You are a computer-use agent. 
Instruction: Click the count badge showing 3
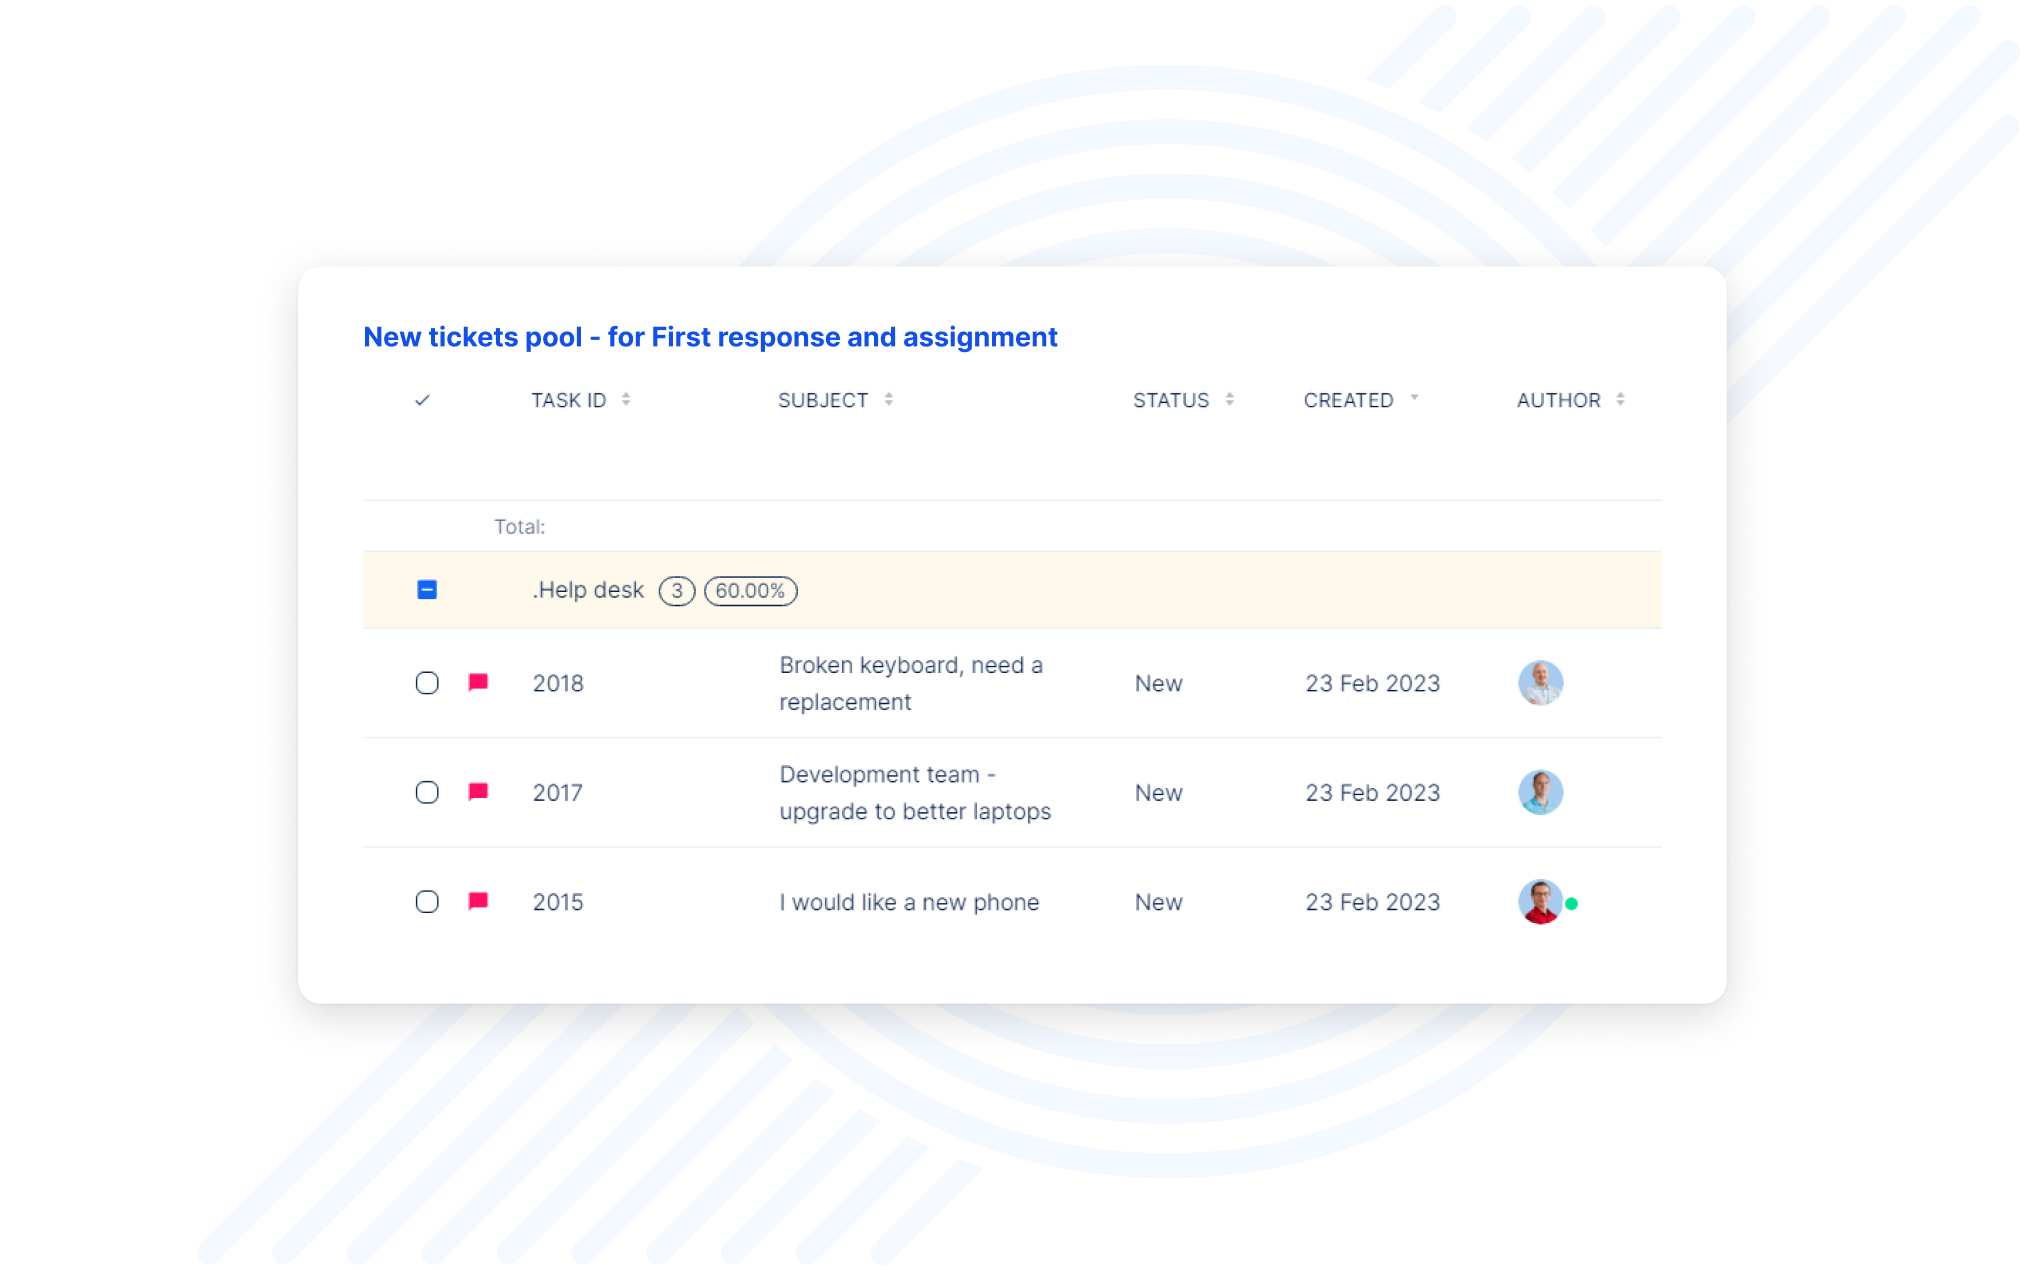(x=676, y=591)
